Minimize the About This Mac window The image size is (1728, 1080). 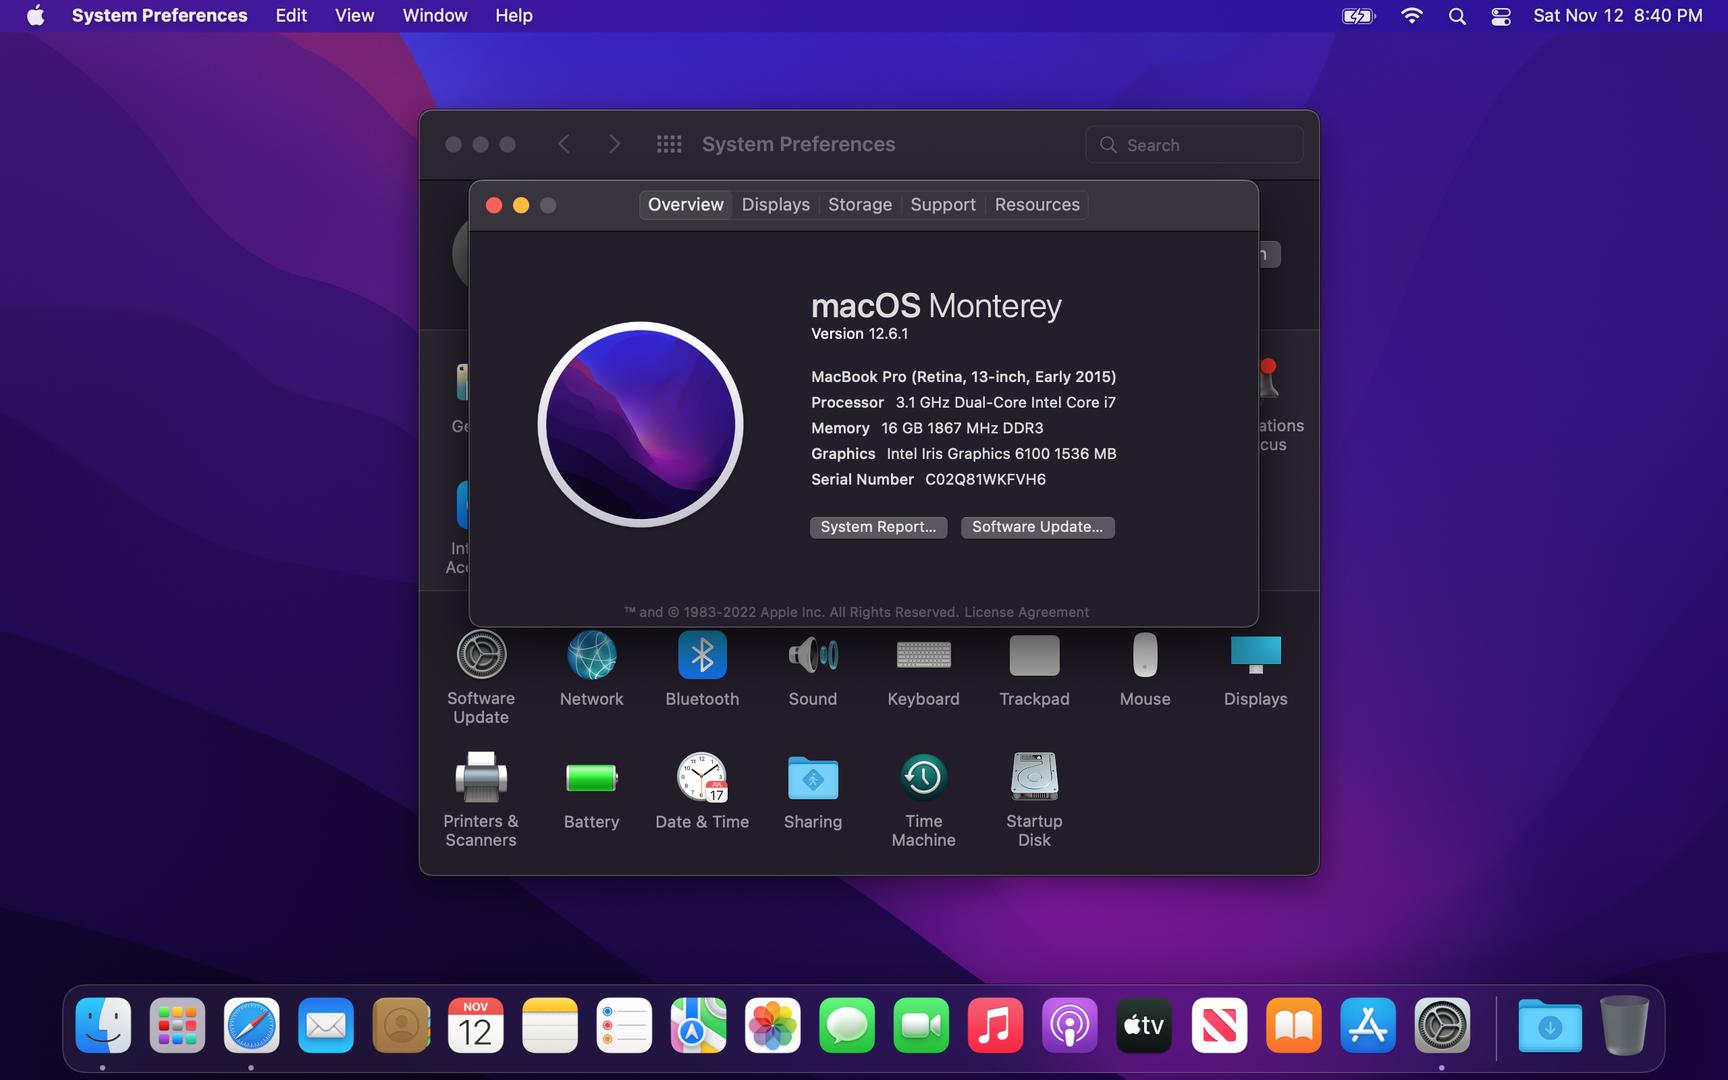tap(521, 205)
